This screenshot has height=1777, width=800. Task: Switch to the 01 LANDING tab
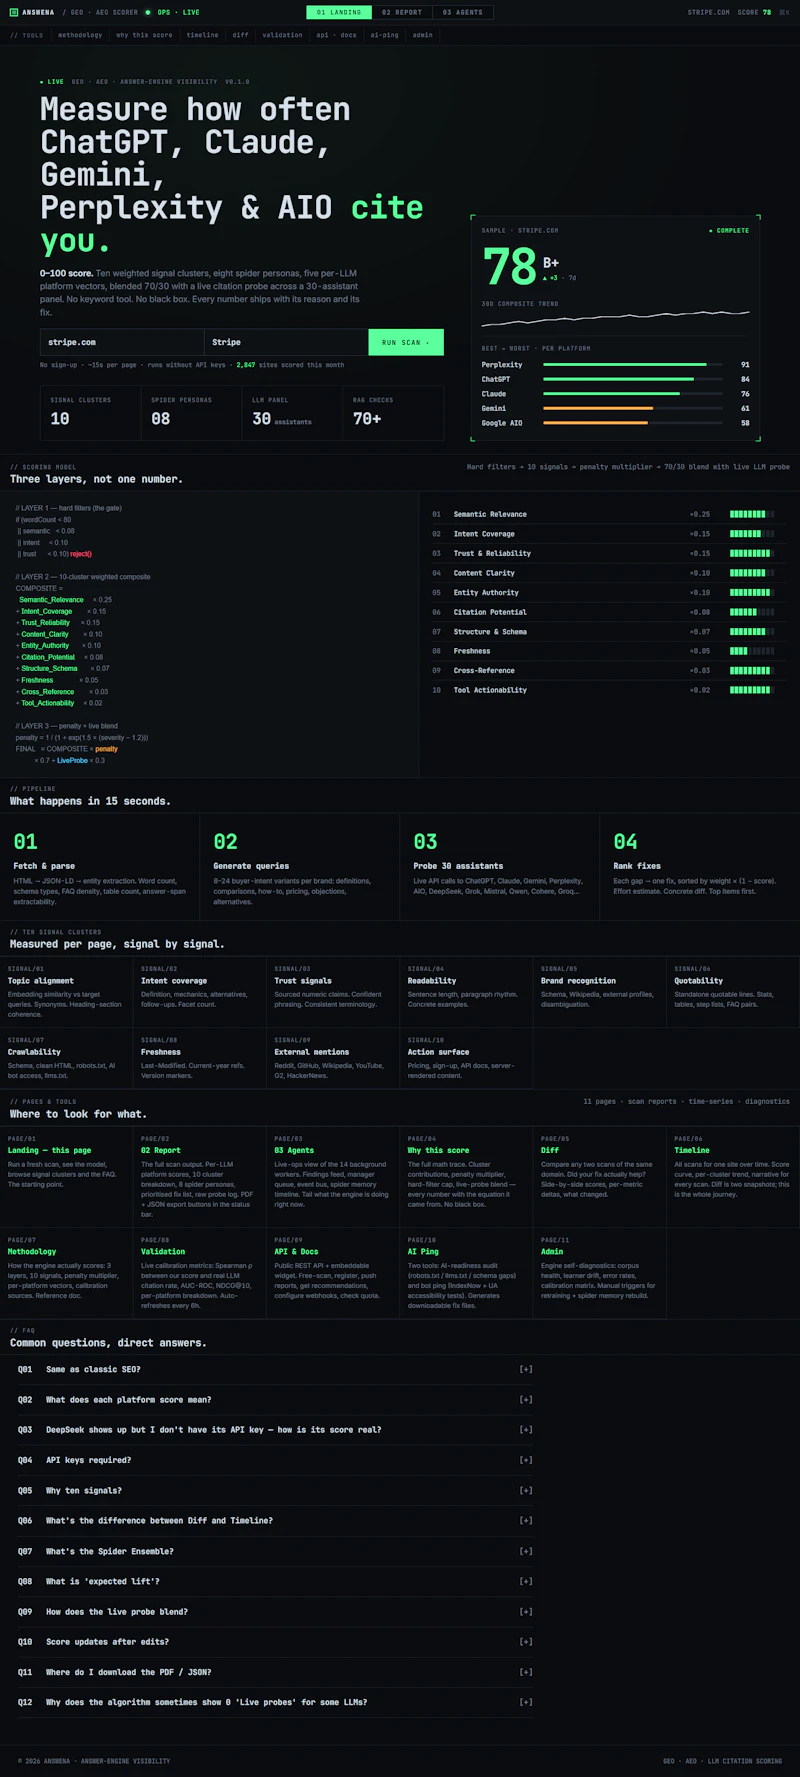click(339, 12)
